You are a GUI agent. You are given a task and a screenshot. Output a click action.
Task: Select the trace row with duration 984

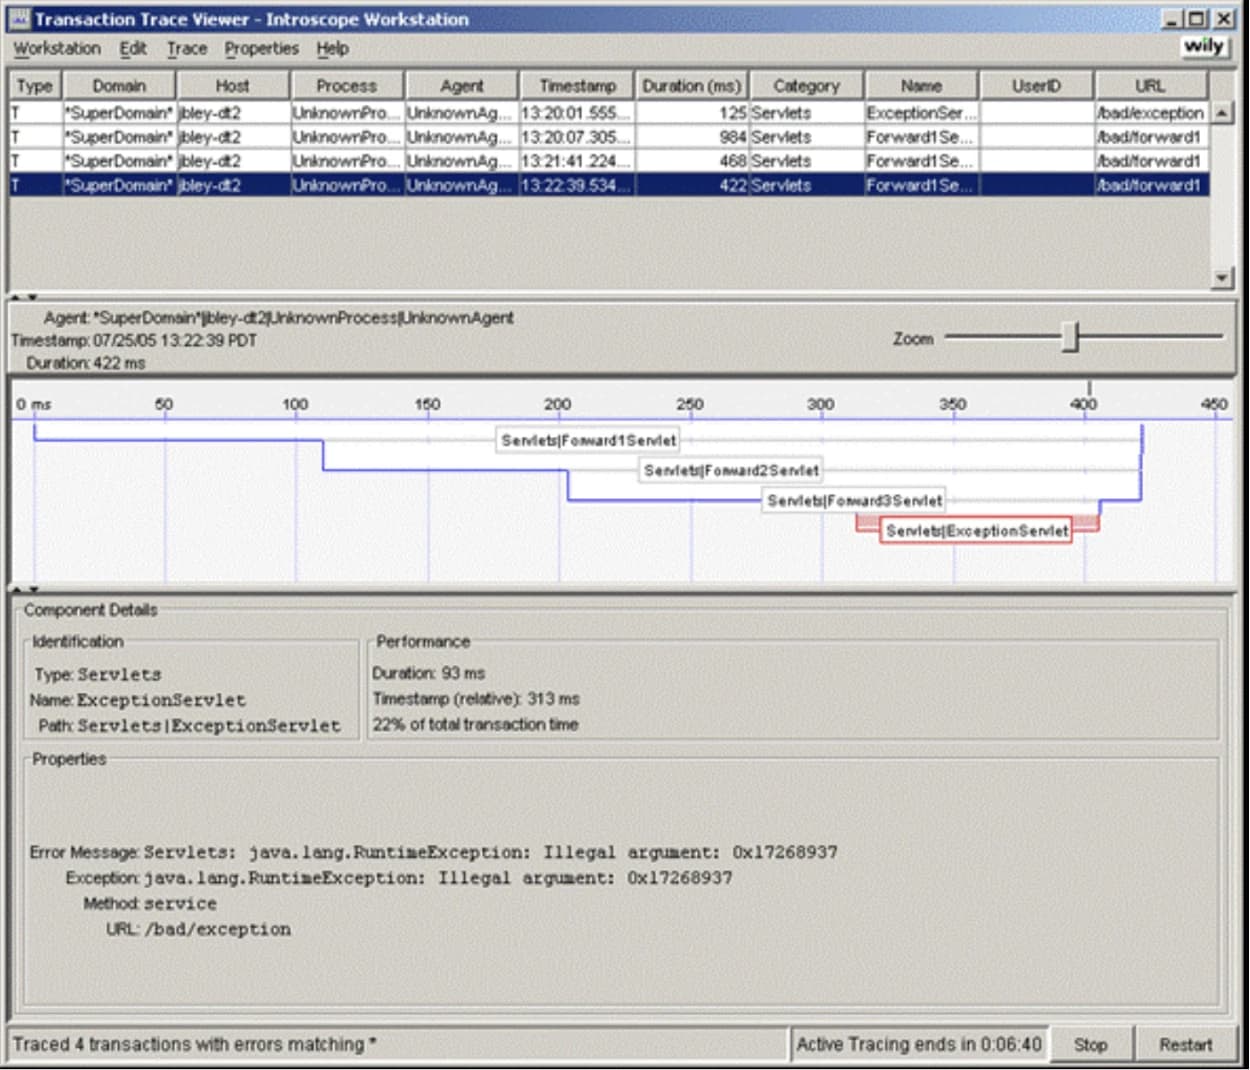(x=609, y=137)
